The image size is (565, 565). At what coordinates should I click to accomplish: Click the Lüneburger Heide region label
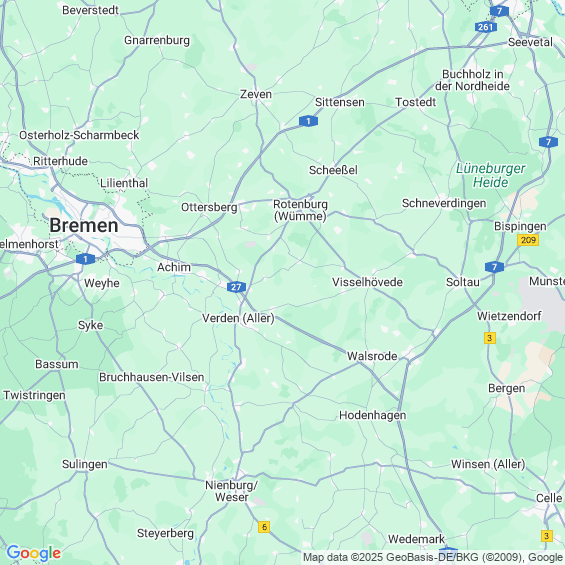(x=490, y=175)
